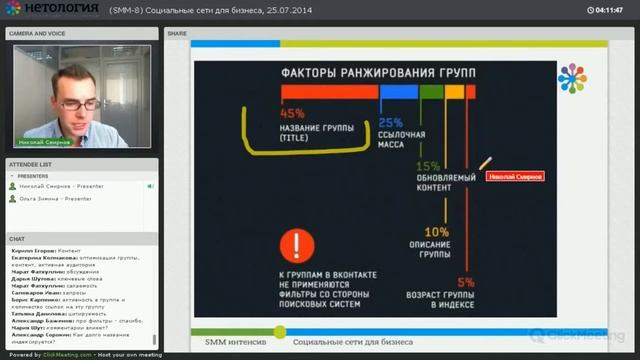Click the Chat panel header
Screen dimensions: 640x360
tap(82, 239)
